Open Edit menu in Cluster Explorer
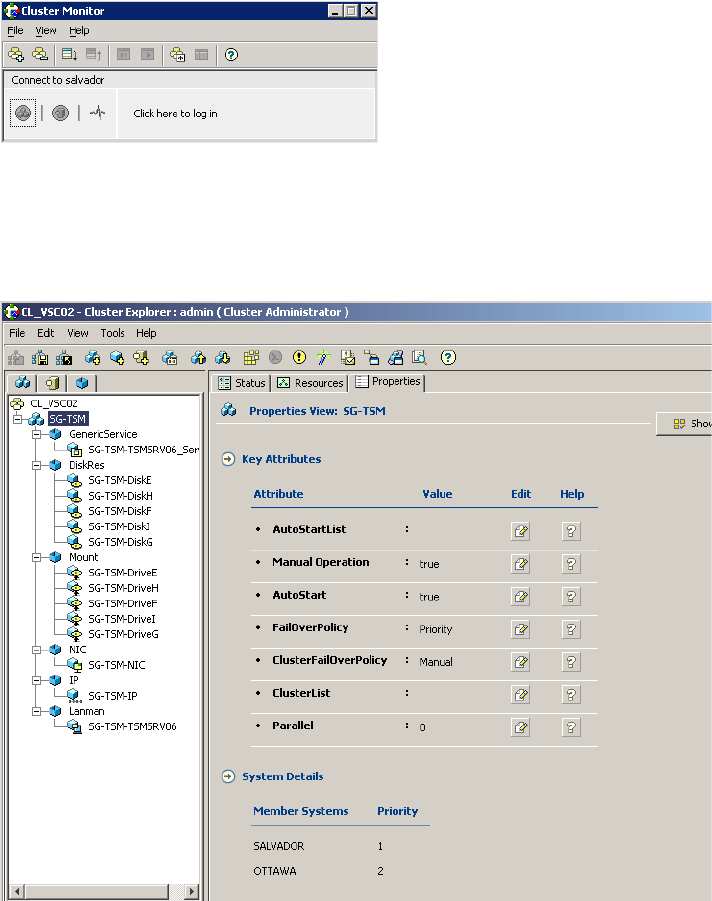 45,333
